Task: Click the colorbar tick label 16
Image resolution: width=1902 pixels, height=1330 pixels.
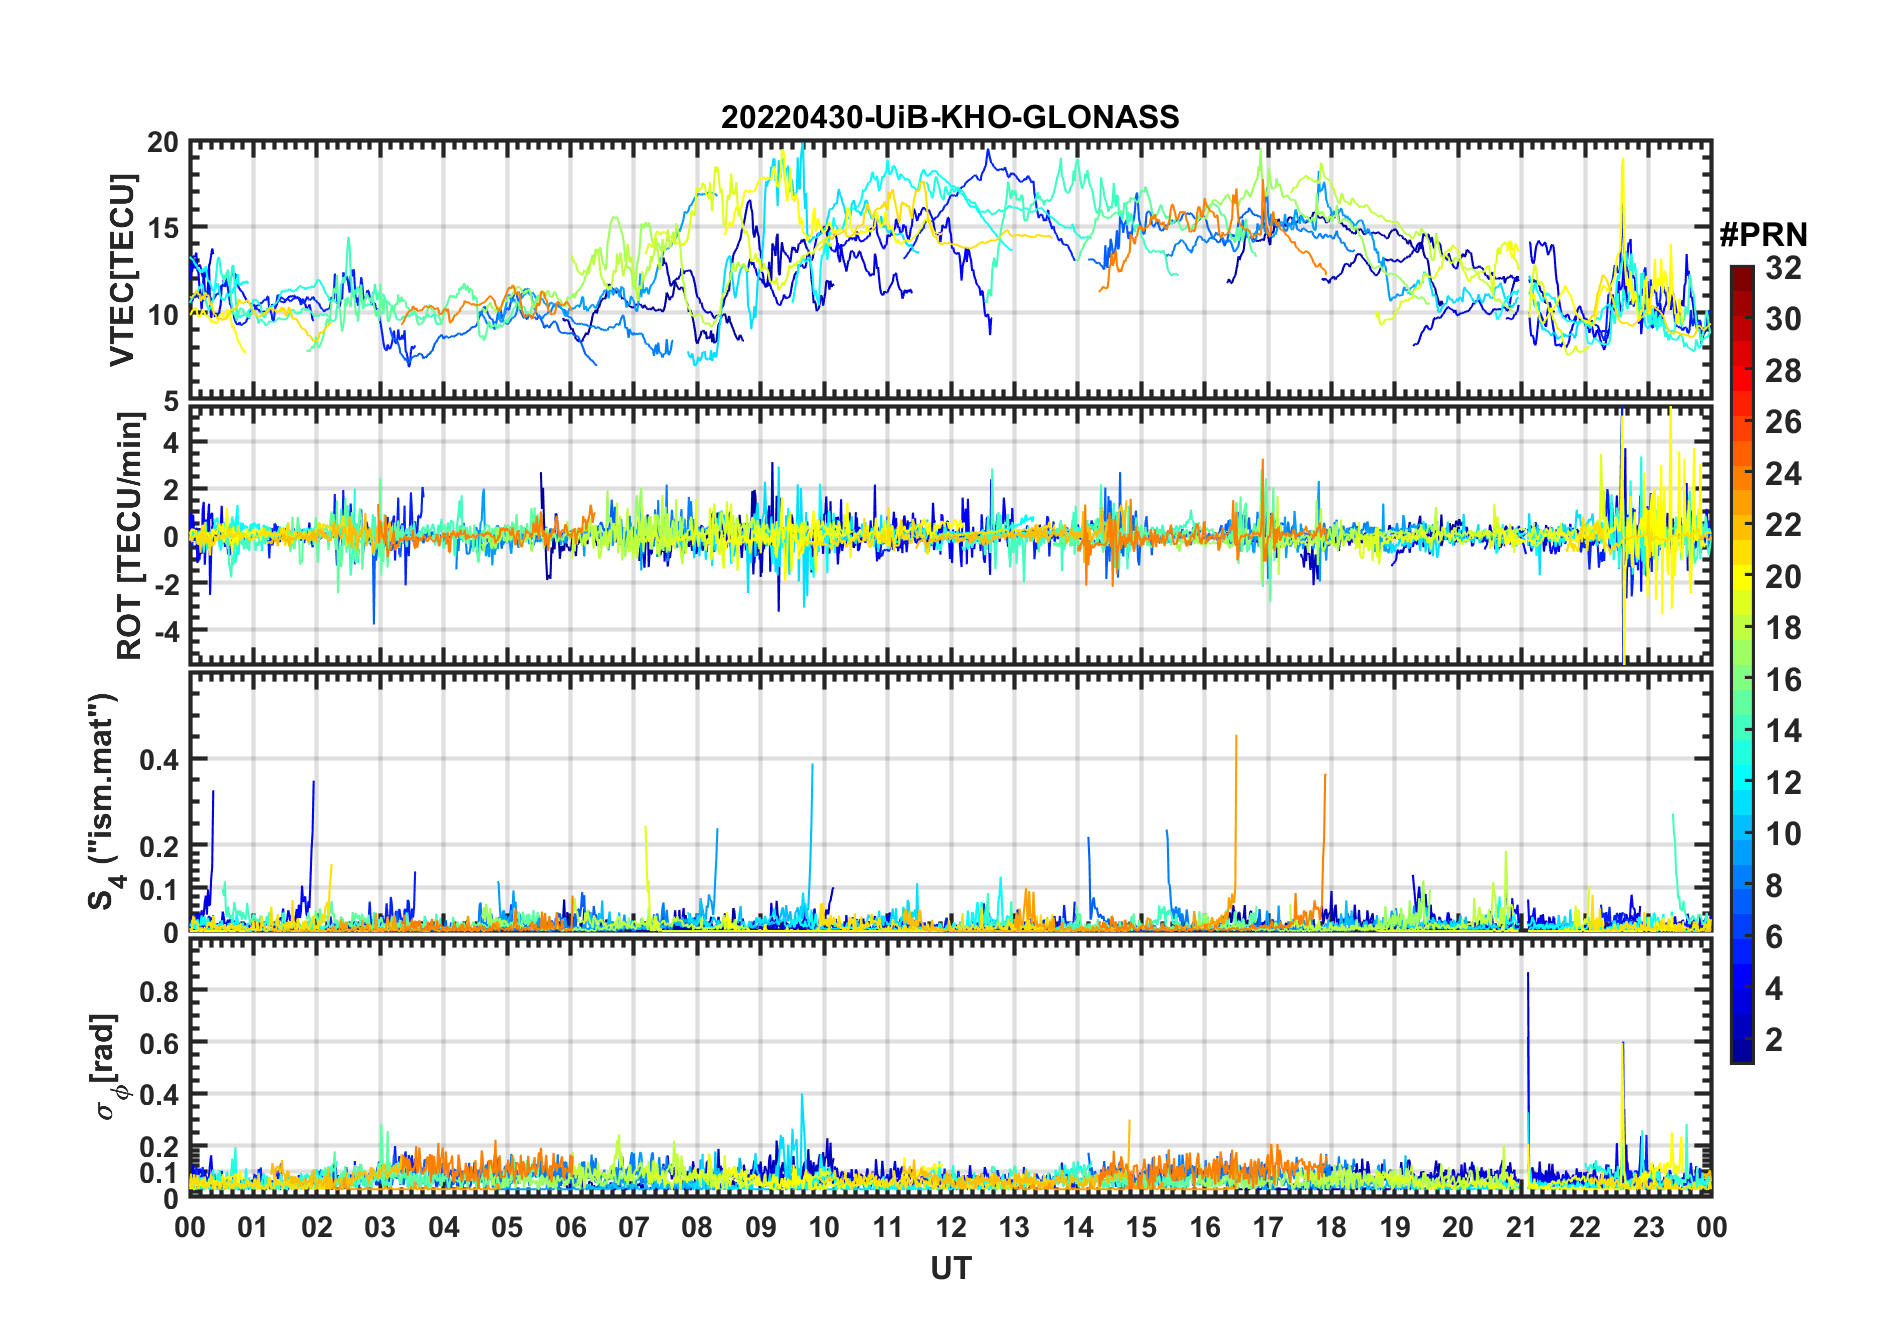Action: click(1783, 680)
